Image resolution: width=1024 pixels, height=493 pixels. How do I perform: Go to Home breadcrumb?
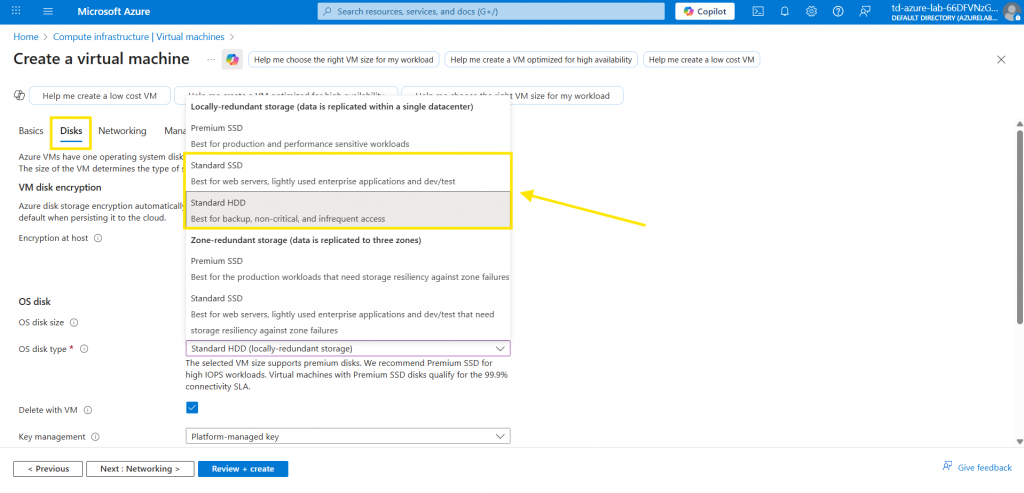coord(25,37)
